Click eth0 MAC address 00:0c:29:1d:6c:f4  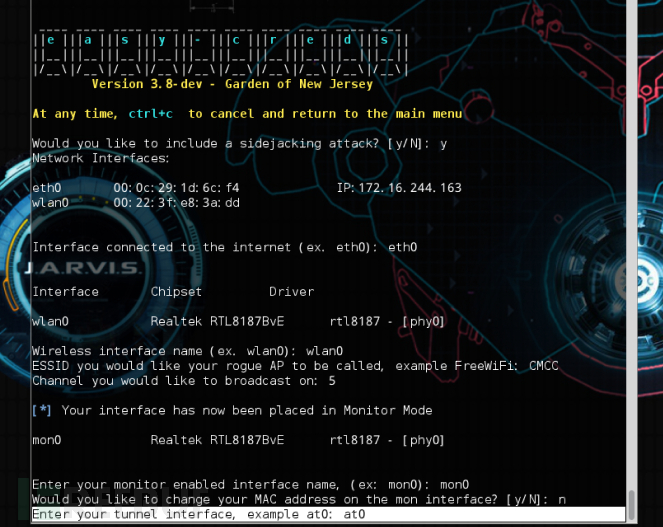click(x=176, y=188)
